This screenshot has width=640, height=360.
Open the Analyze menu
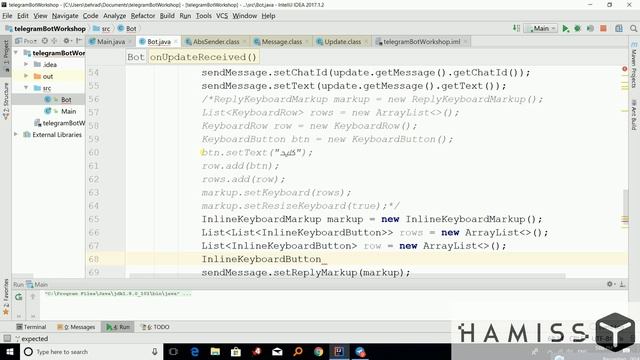pos(114,16)
